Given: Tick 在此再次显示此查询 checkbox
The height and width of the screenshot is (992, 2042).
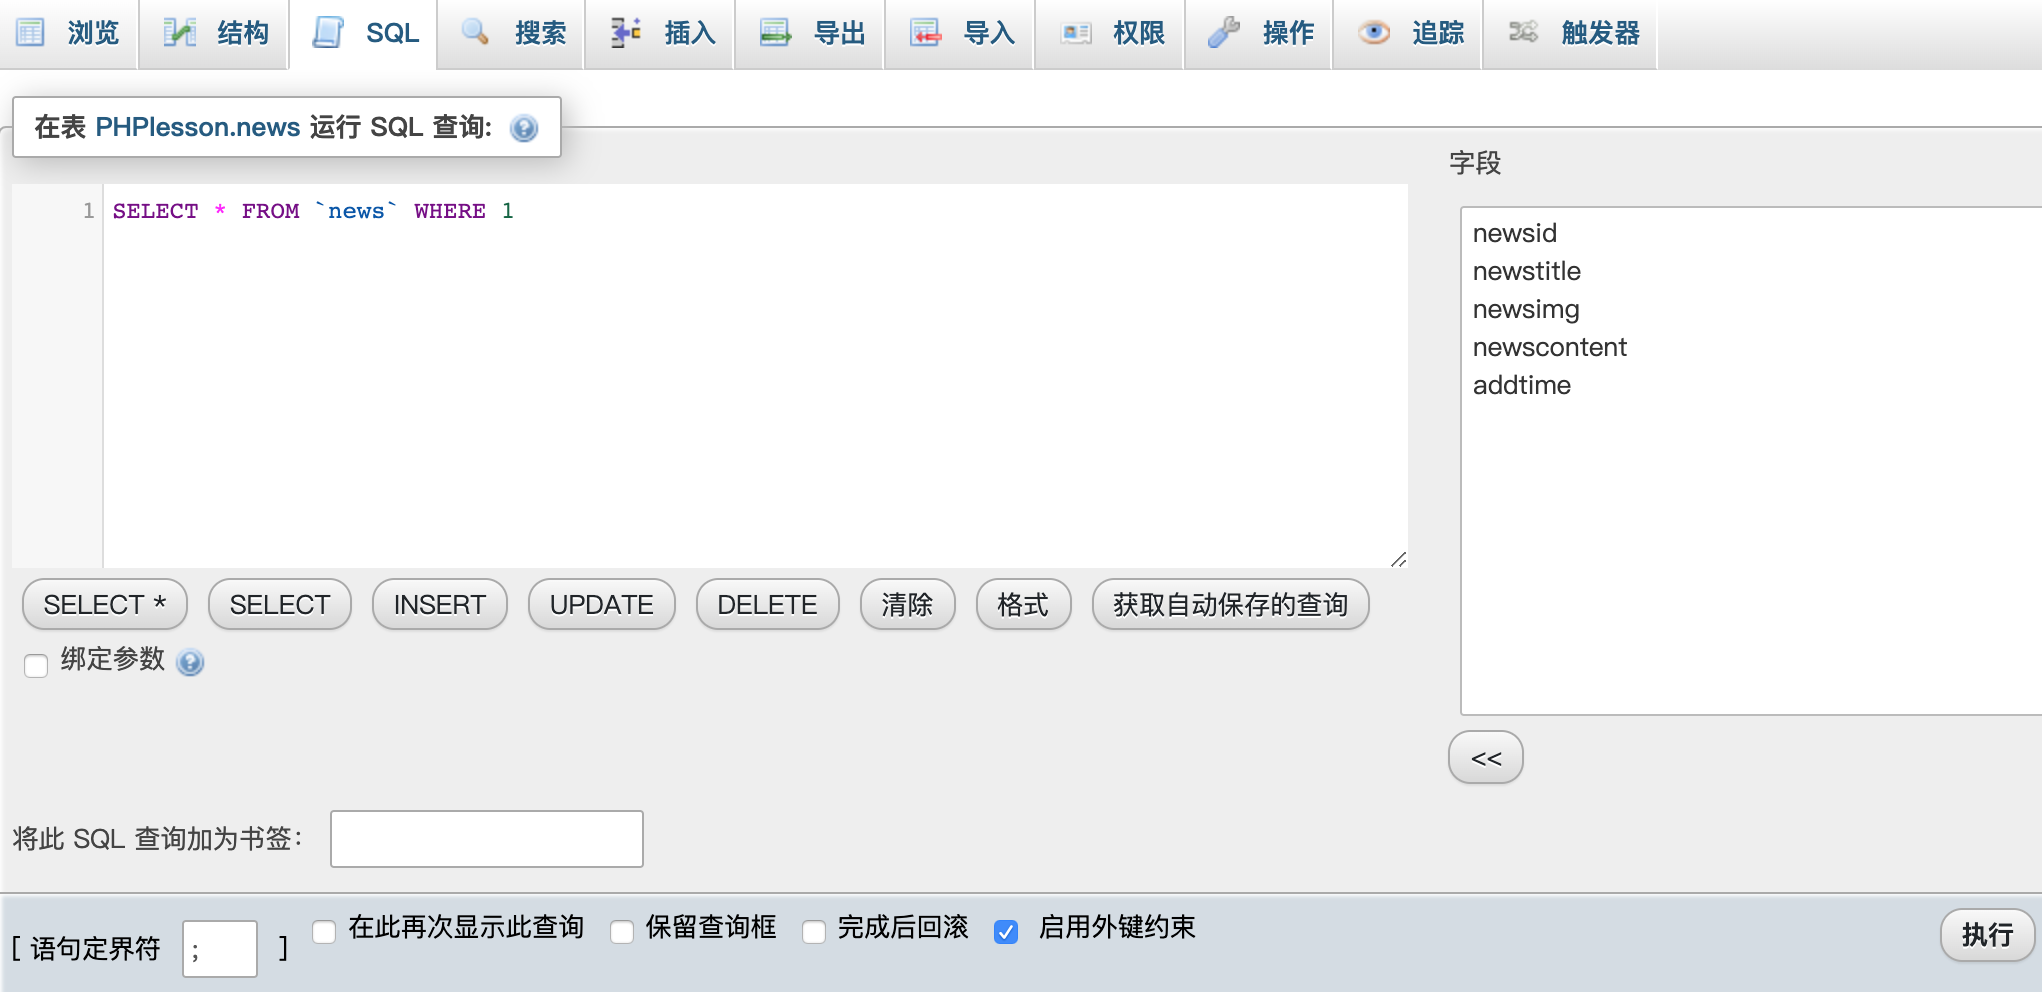Looking at the screenshot, I should pyautogui.click(x=324, y=931).
